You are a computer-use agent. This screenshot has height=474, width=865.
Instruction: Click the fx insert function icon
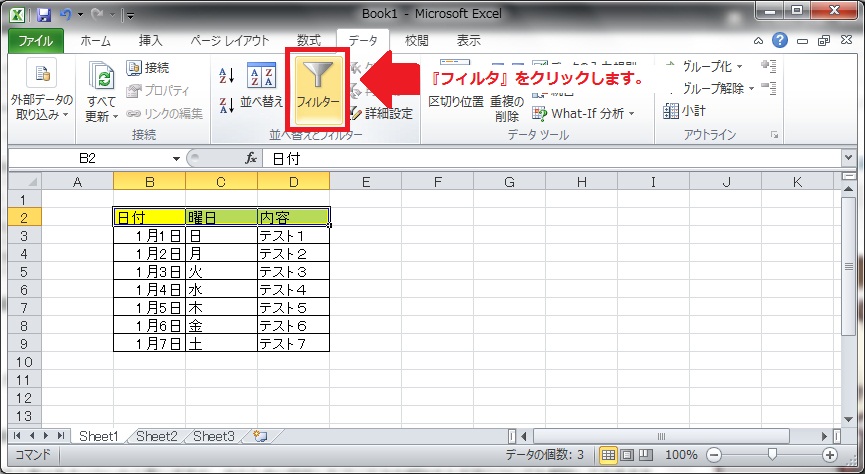pos(251,159)
